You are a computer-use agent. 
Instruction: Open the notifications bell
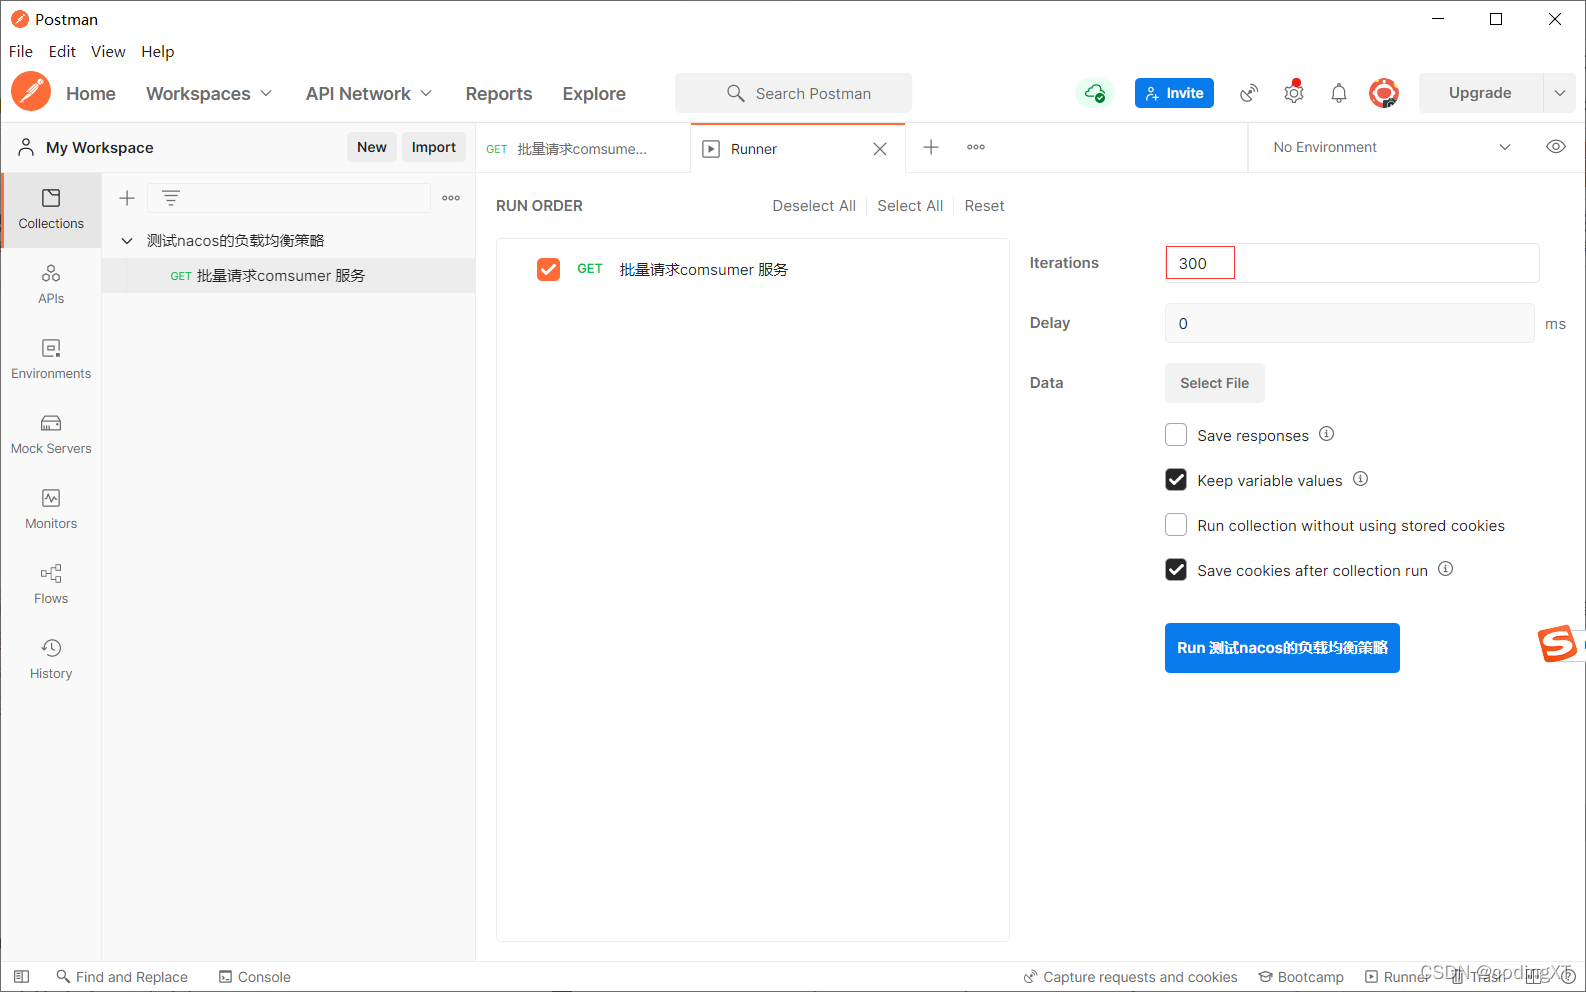pyautogui.click(x=1339, y=93)
